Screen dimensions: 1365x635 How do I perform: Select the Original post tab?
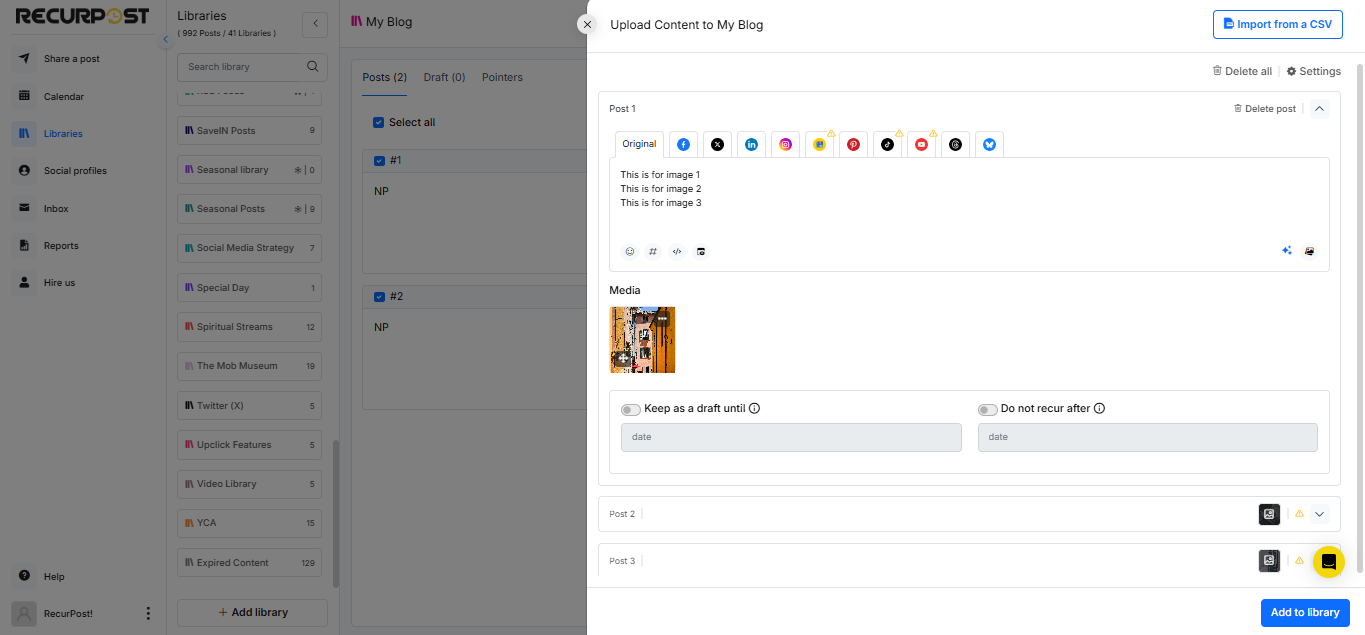639,144
